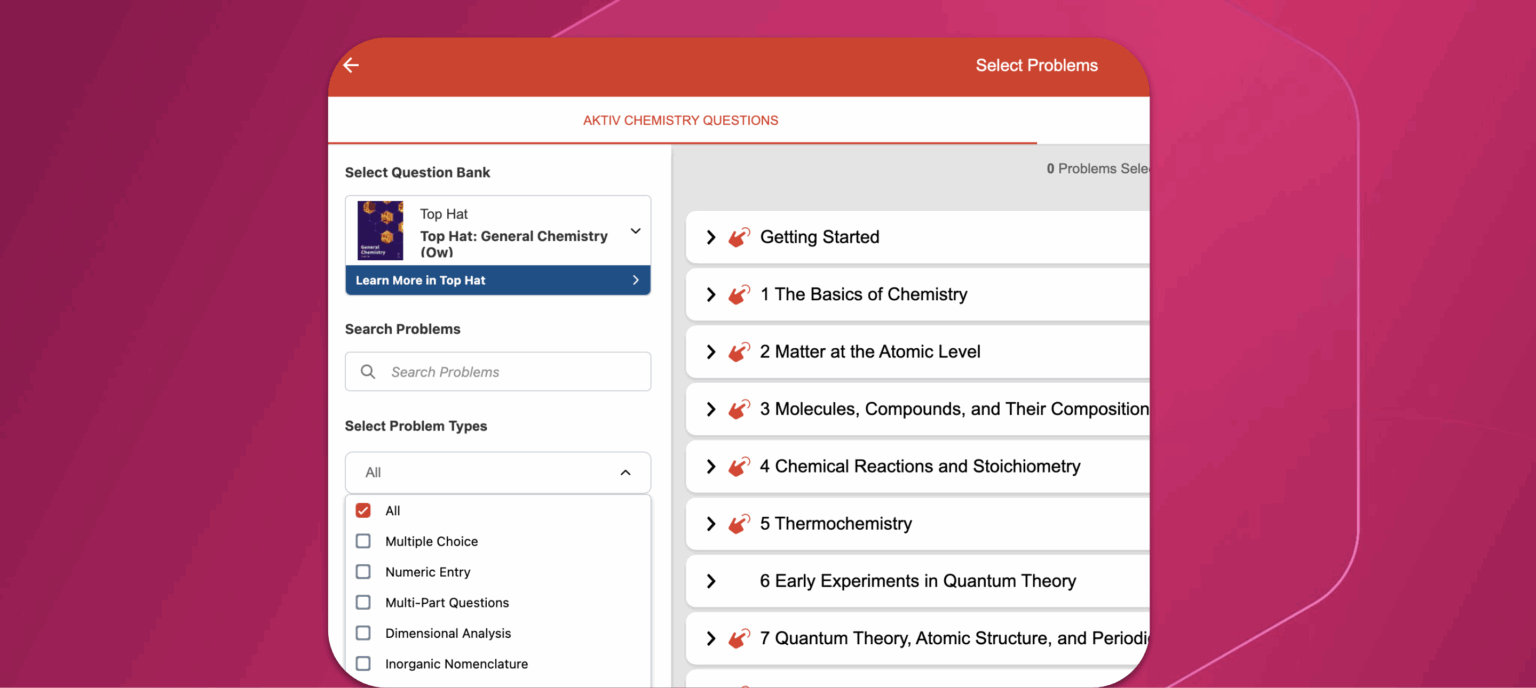Switch to the AKTIV CHEMISTRY QUESTIONS tab
The image size is (1536, 688).
pyautogui.click(x=681, y=120)
